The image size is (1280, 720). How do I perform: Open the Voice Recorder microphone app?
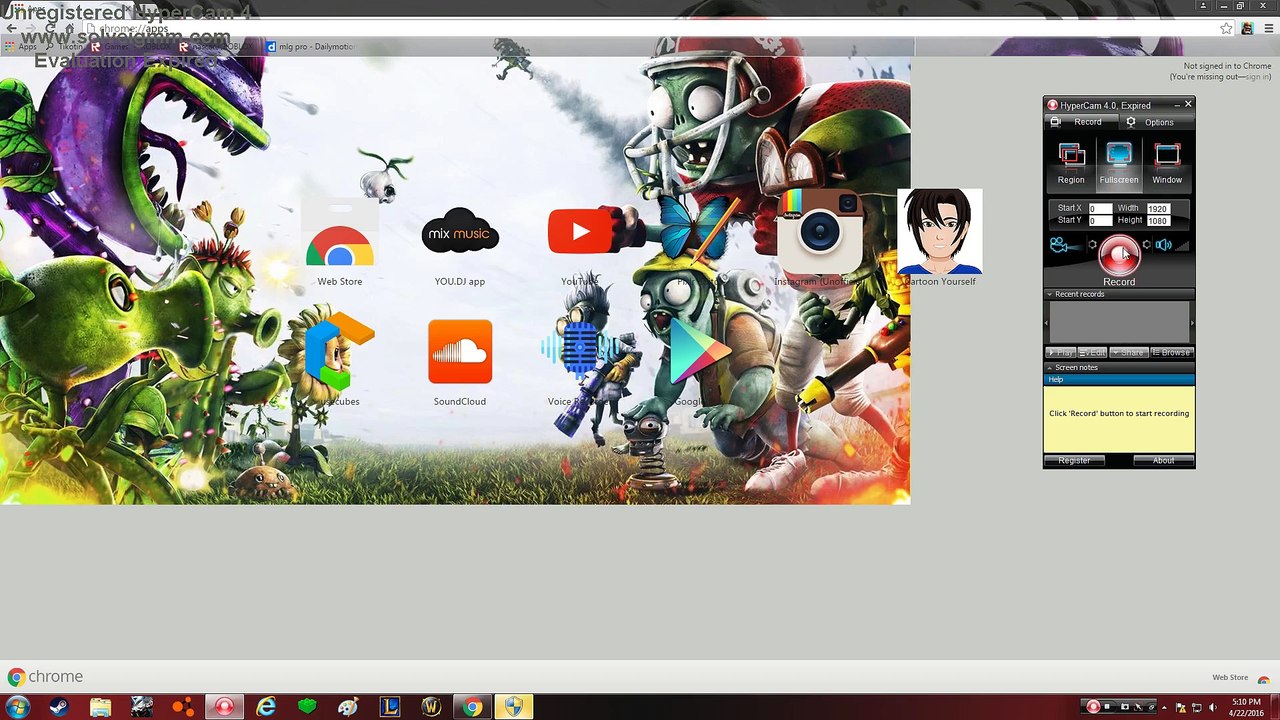tap(580, 350)
